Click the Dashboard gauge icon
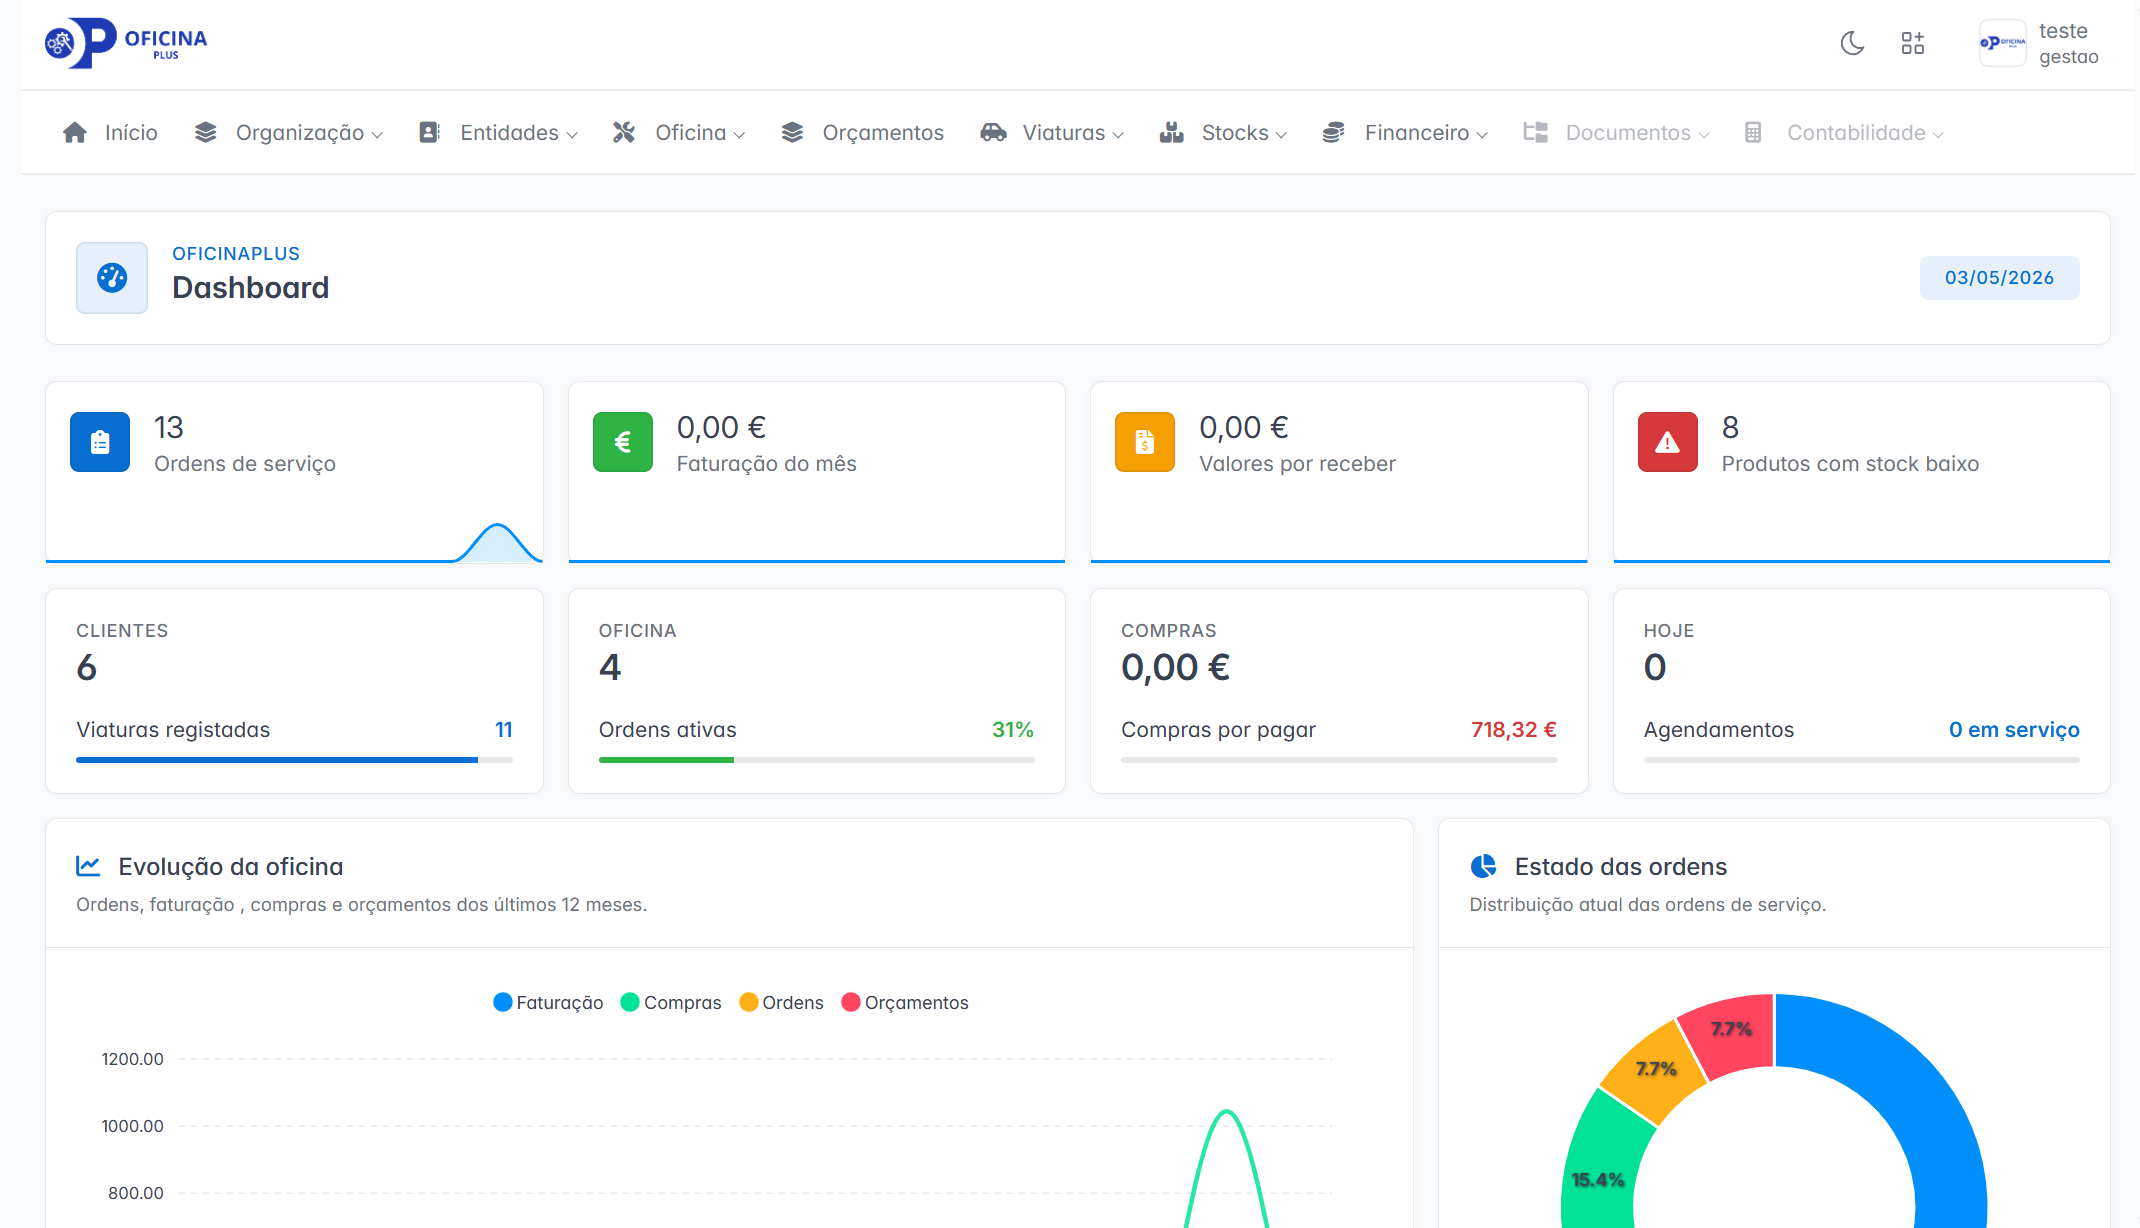 point(112,278)
